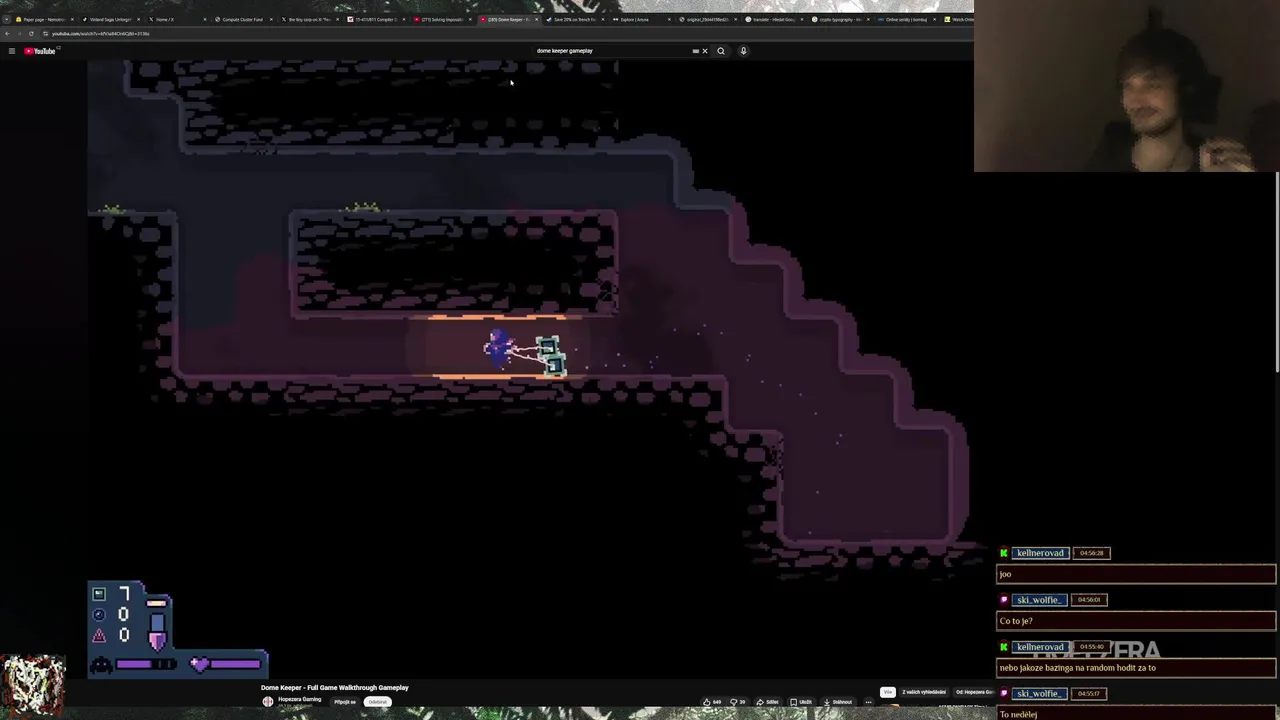Select the 'Od: Hopezera Gaming' filter chip

(973, 692)
